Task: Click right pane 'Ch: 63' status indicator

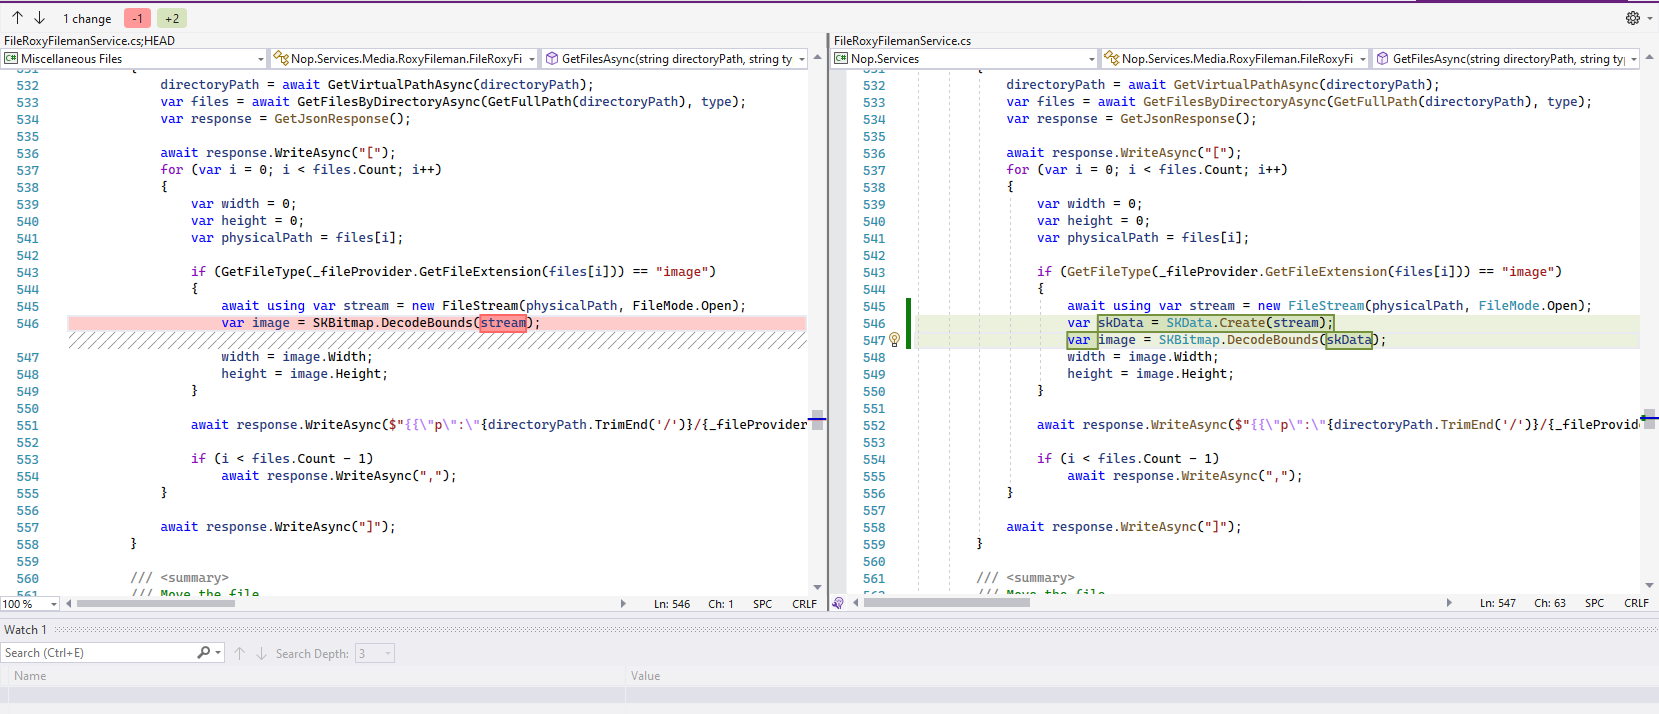Action: click(x=1550, y=603)
